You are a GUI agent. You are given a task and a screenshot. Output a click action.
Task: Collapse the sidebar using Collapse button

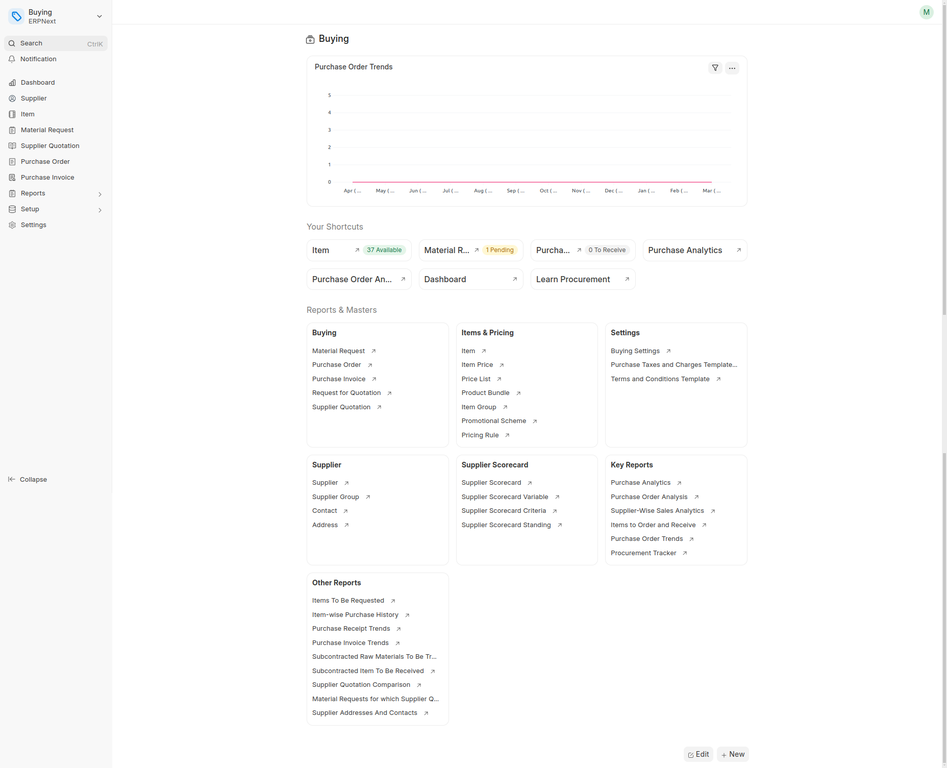pos(28,480)
